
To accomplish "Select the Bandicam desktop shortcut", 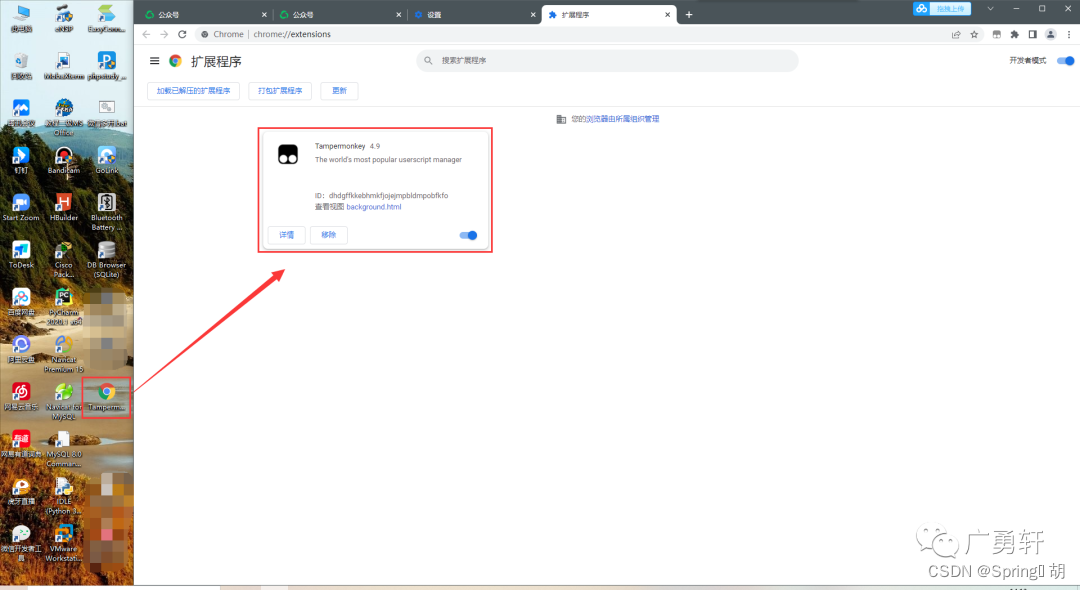I will [63, 160].
